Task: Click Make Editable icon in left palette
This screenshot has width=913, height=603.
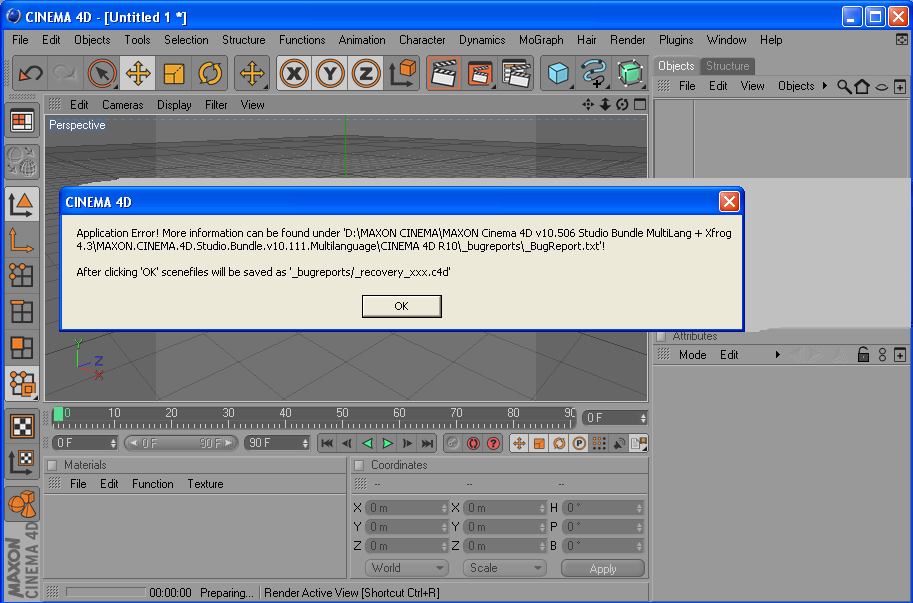Action: point(22,161)
